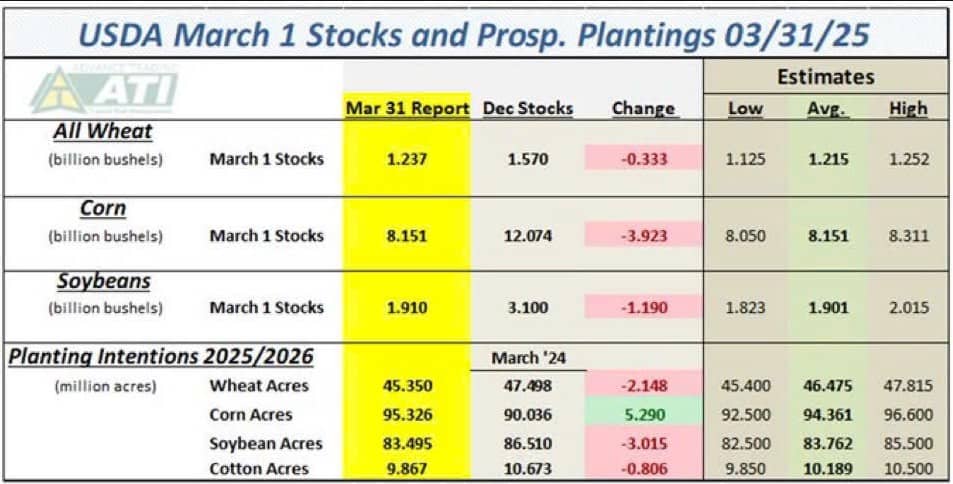Click the ATI logo
This screenshot has width=953, height=484.
pos(103,90)
